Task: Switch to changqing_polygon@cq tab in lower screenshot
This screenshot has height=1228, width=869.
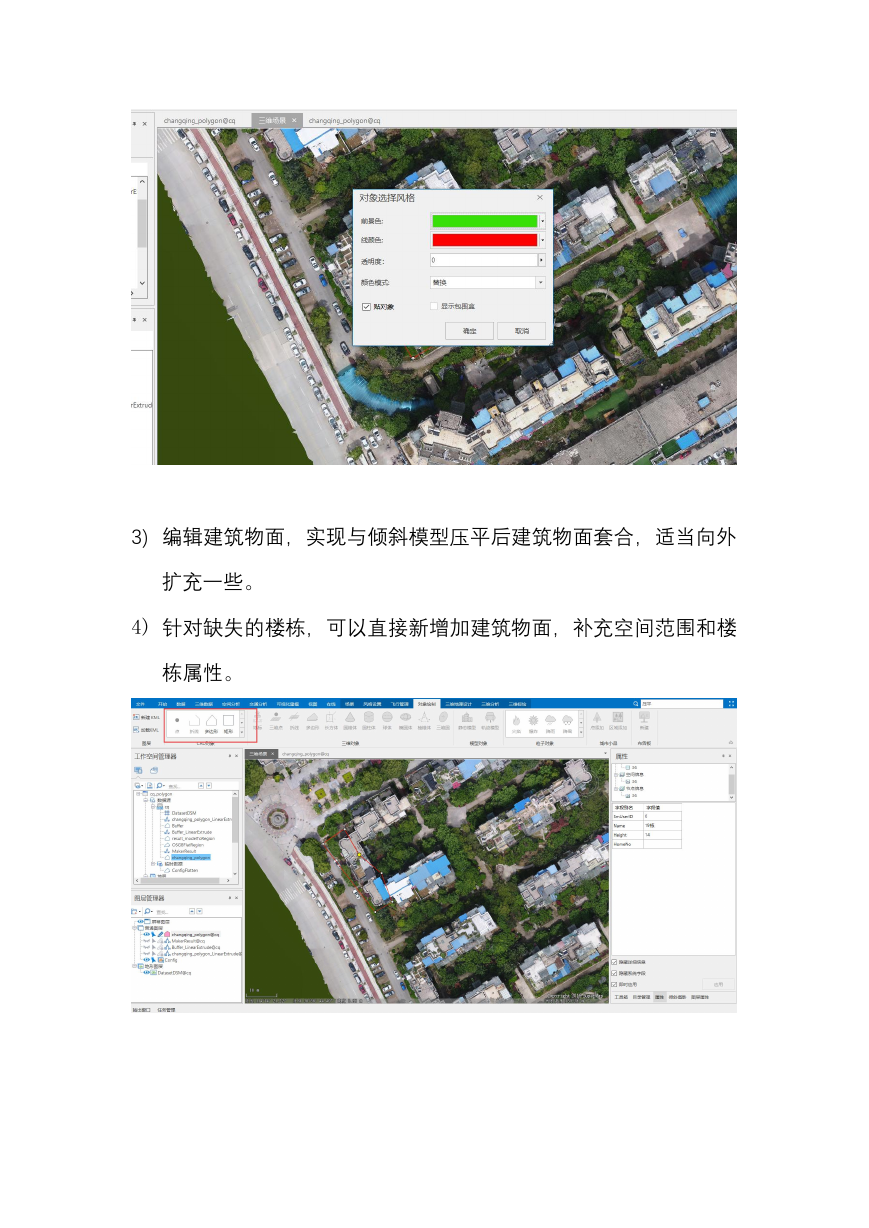Action: point(305,754)
